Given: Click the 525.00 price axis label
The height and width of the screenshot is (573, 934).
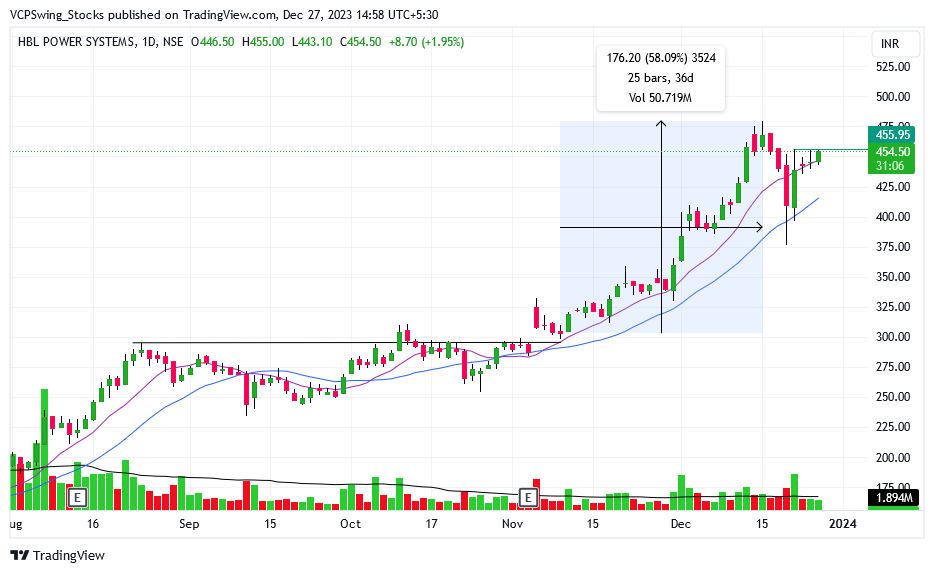Looking at the screenshot, I should click(x=893, y=67).
